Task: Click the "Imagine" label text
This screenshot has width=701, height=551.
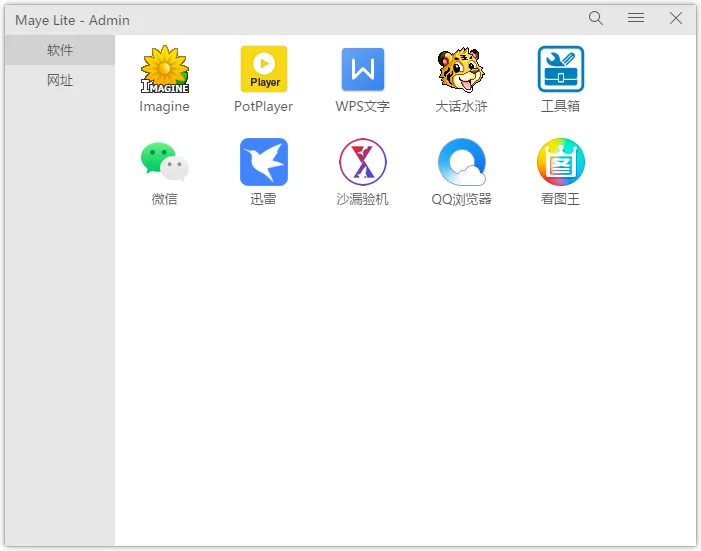Action: pyautogui.click(x=165, y=106)
